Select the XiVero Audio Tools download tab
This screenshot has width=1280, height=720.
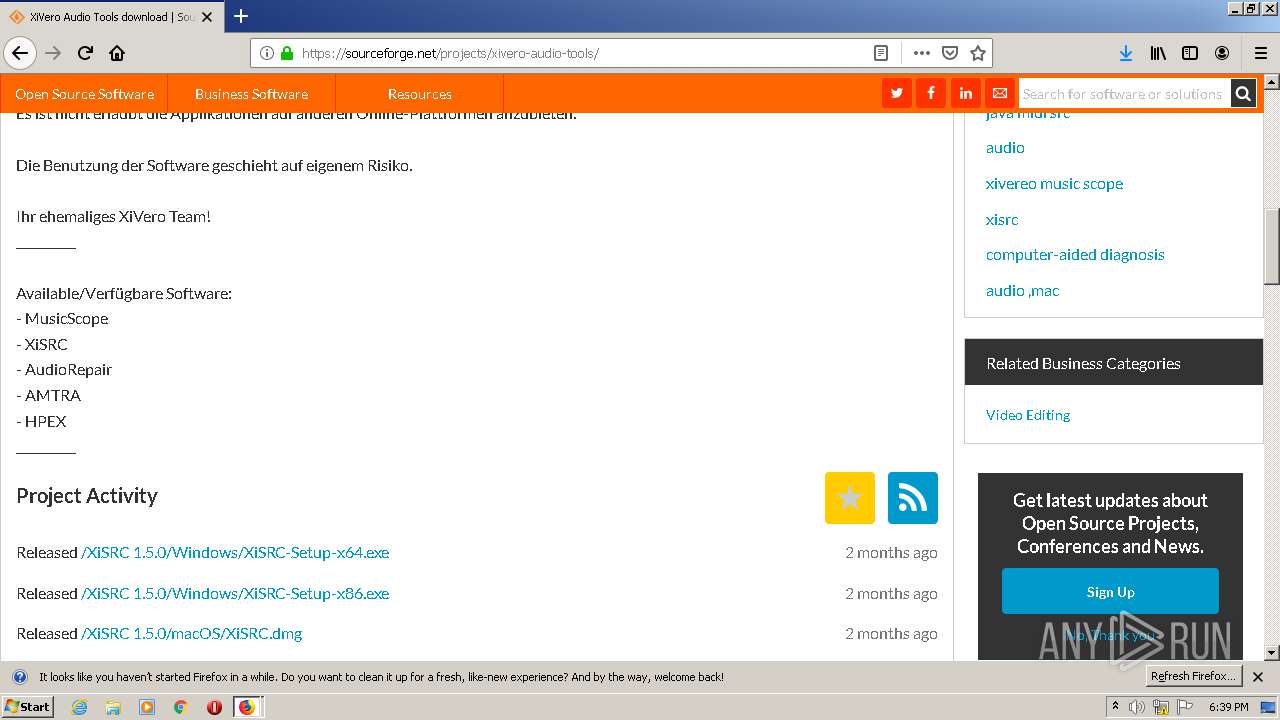pyautogui.click(x=111, y=17)
